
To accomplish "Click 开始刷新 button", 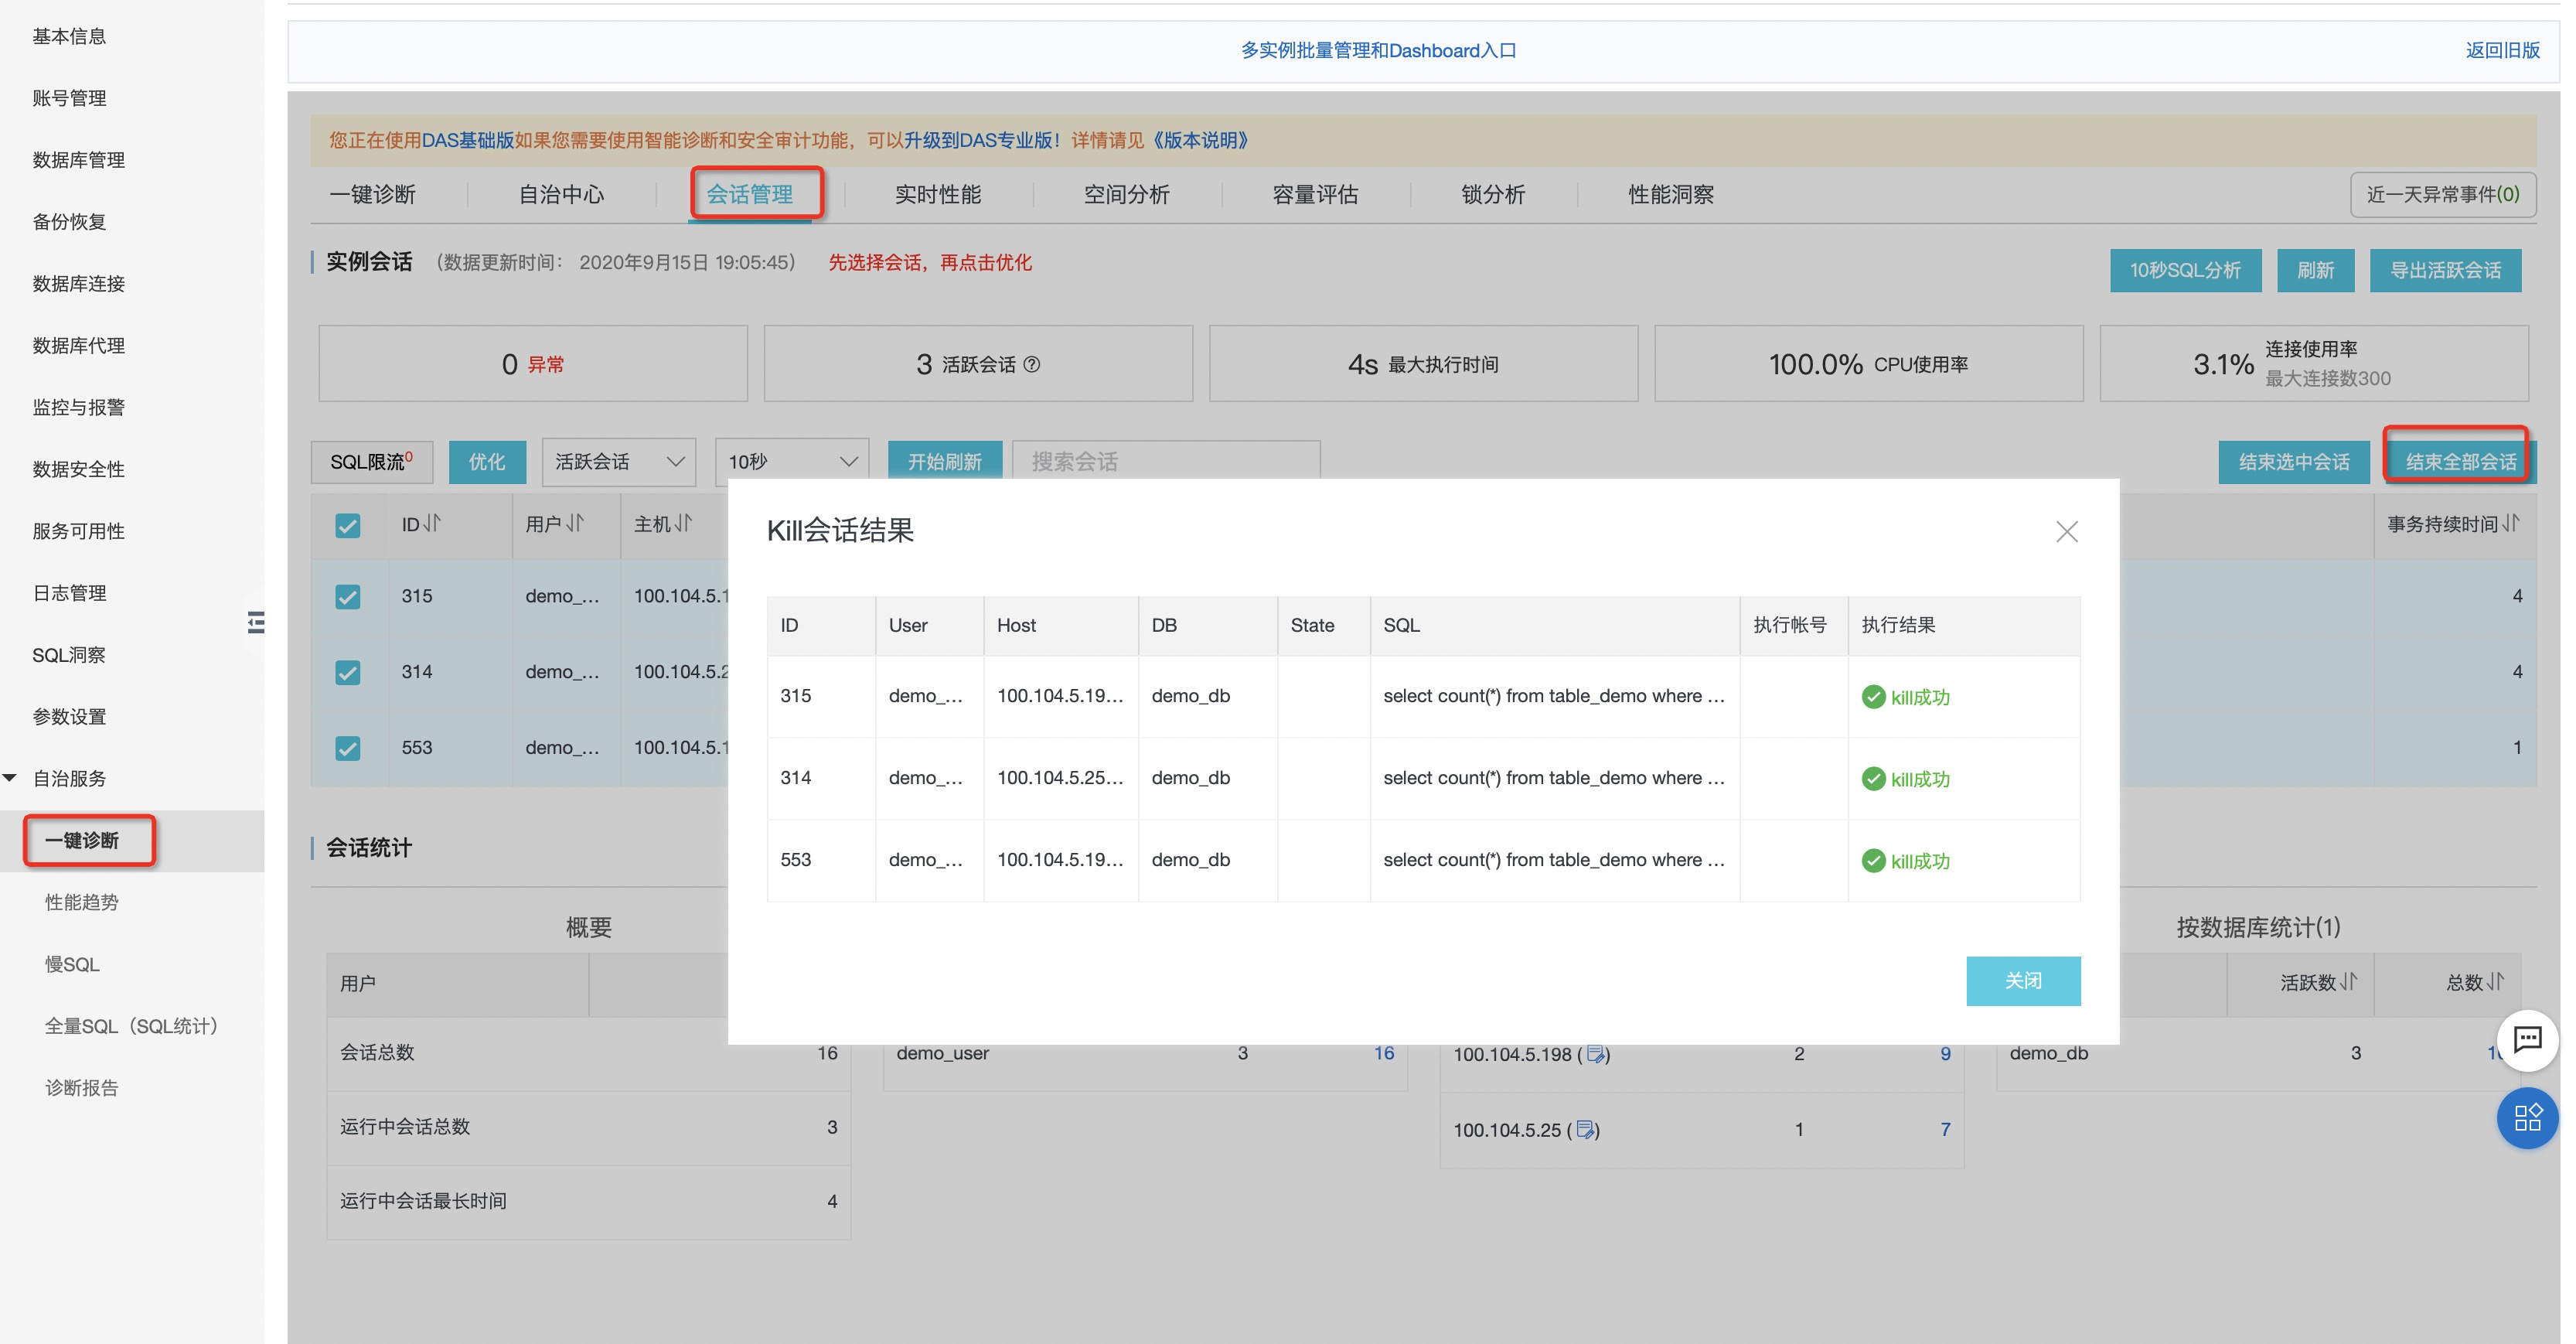I will click(x=945, y=461).
